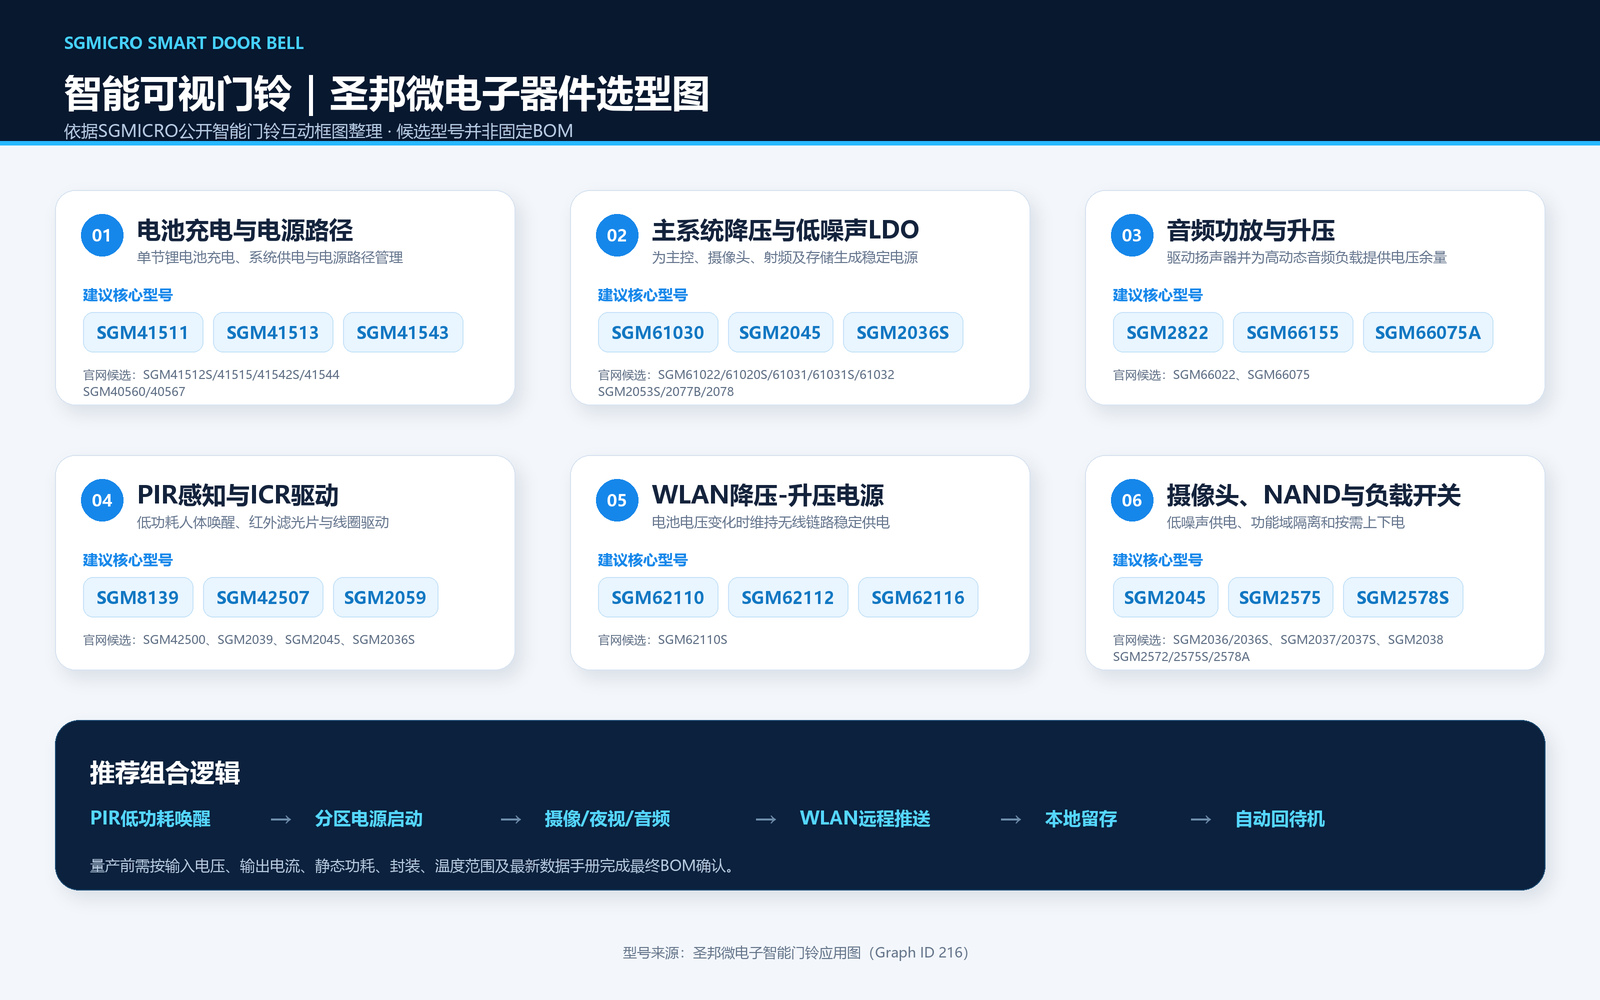
Task: Click the note starting with 量产前需按输入电压
Action: tap(415, 866)
